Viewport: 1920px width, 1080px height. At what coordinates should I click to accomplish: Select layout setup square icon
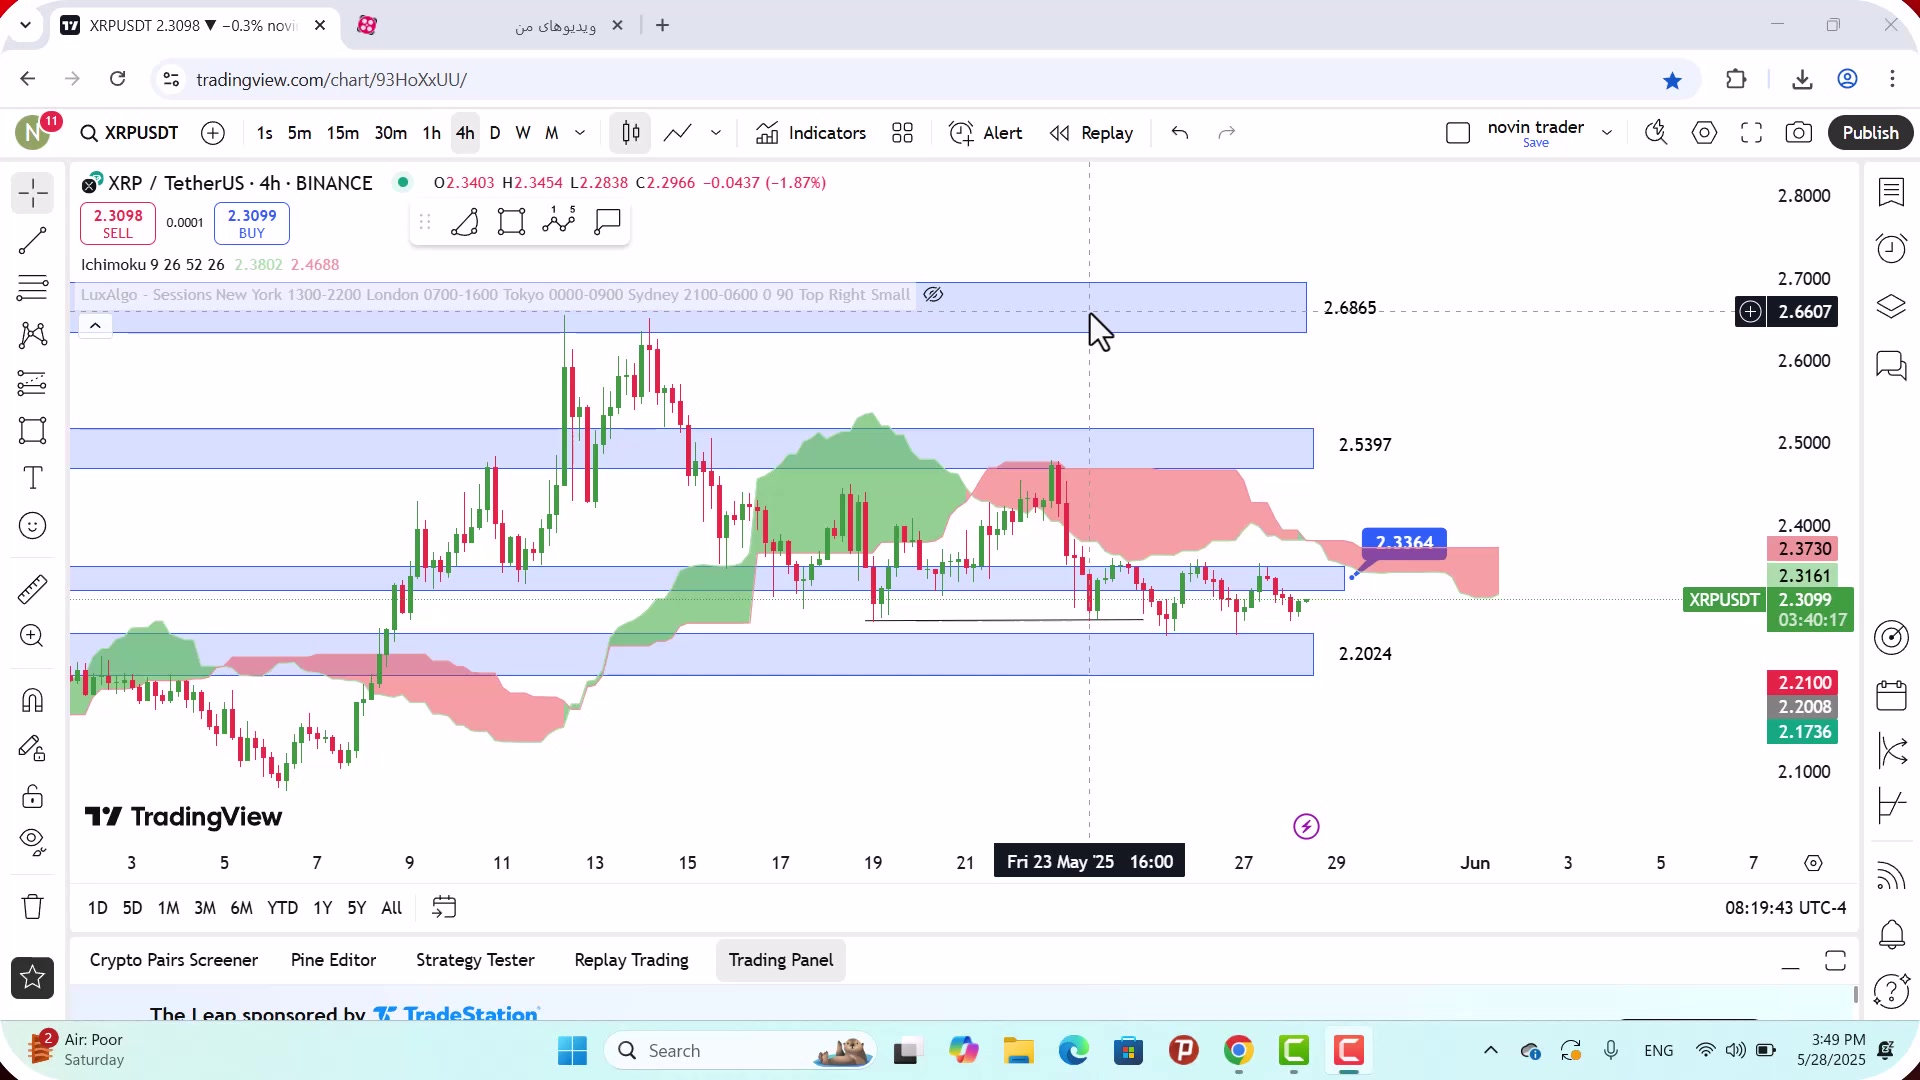pos(1458,133)
